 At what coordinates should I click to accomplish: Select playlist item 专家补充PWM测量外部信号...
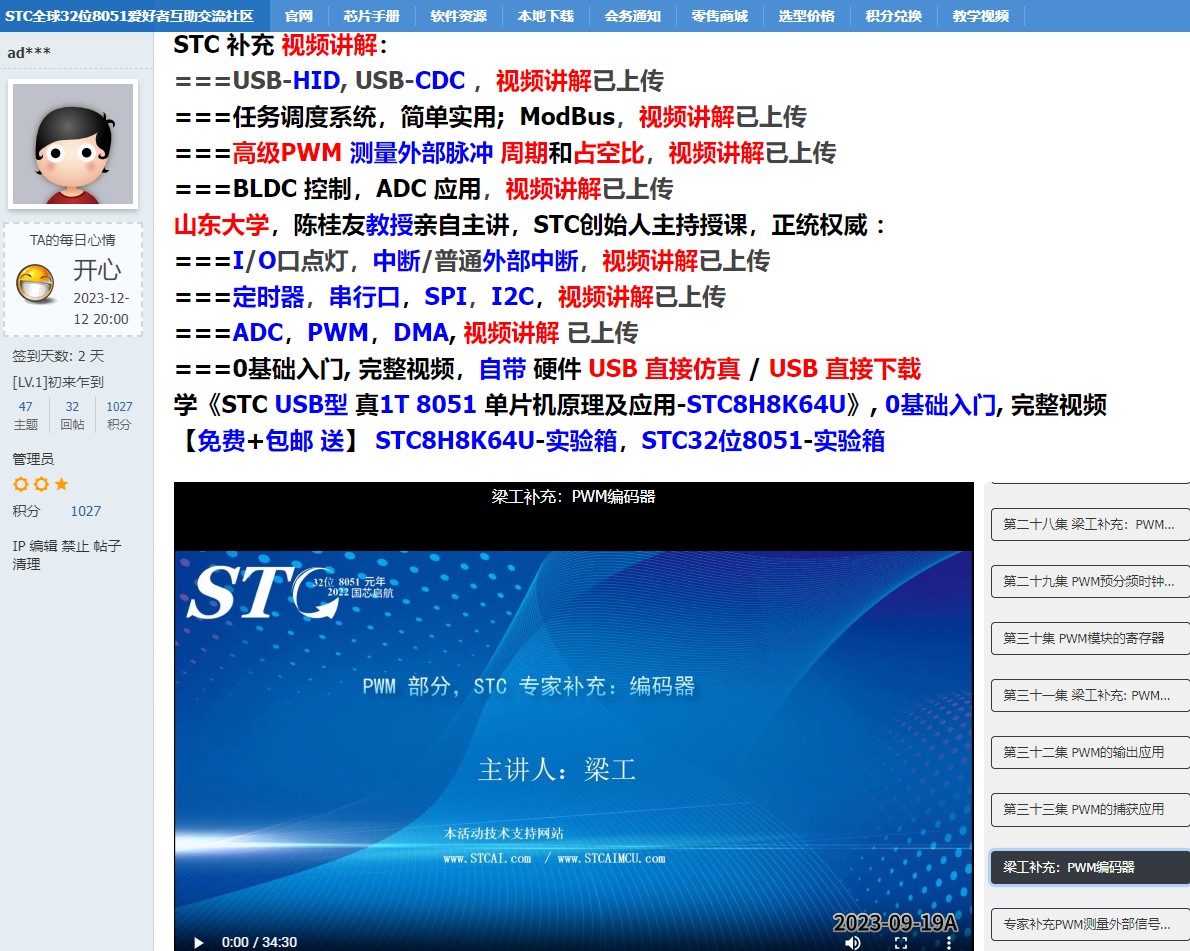coord(1090,924)
